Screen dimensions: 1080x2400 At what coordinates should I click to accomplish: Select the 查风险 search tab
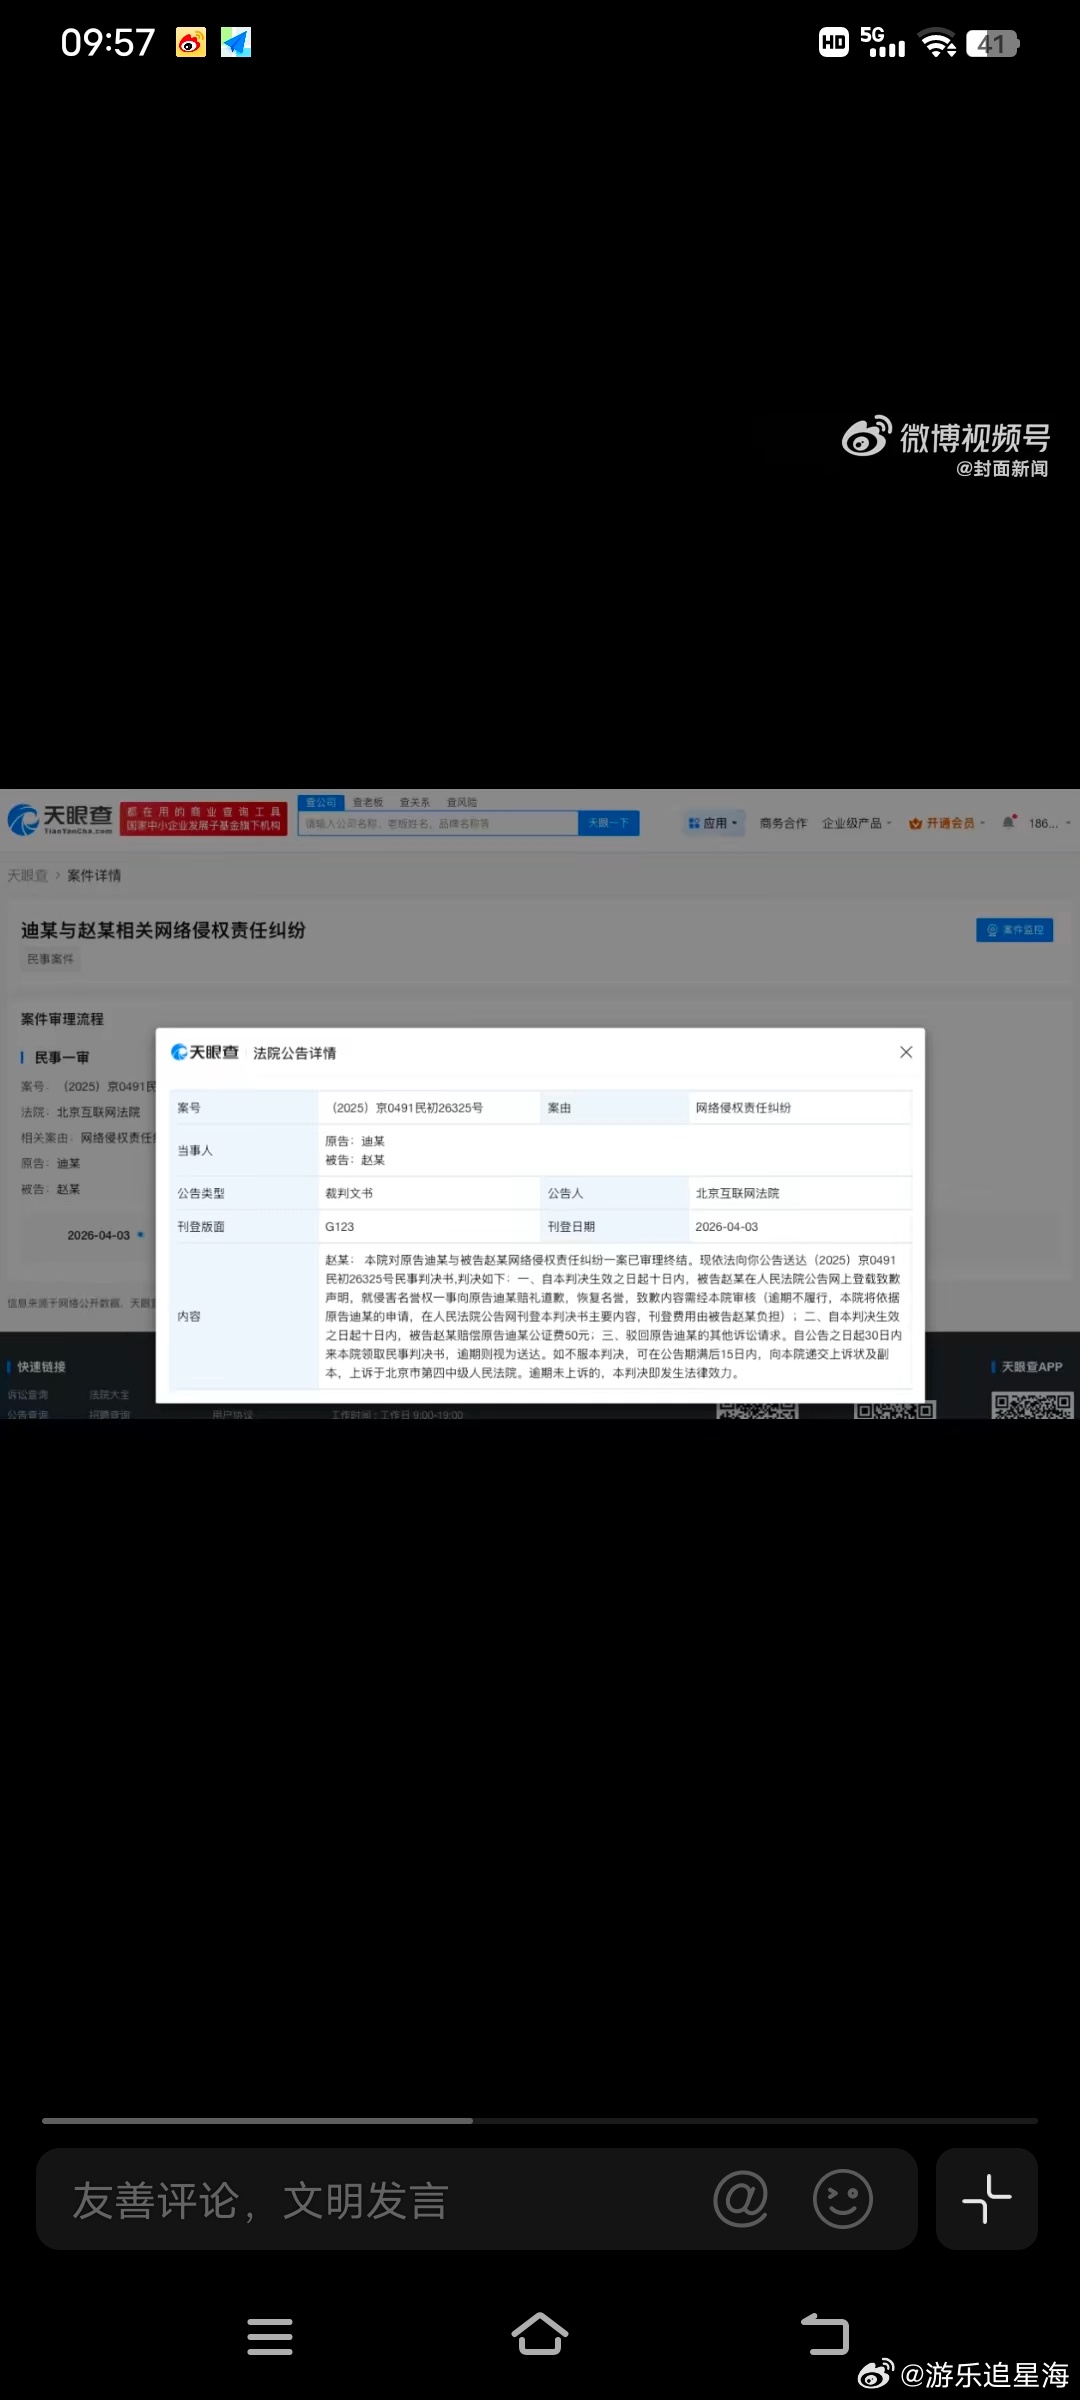coord(462,802)
